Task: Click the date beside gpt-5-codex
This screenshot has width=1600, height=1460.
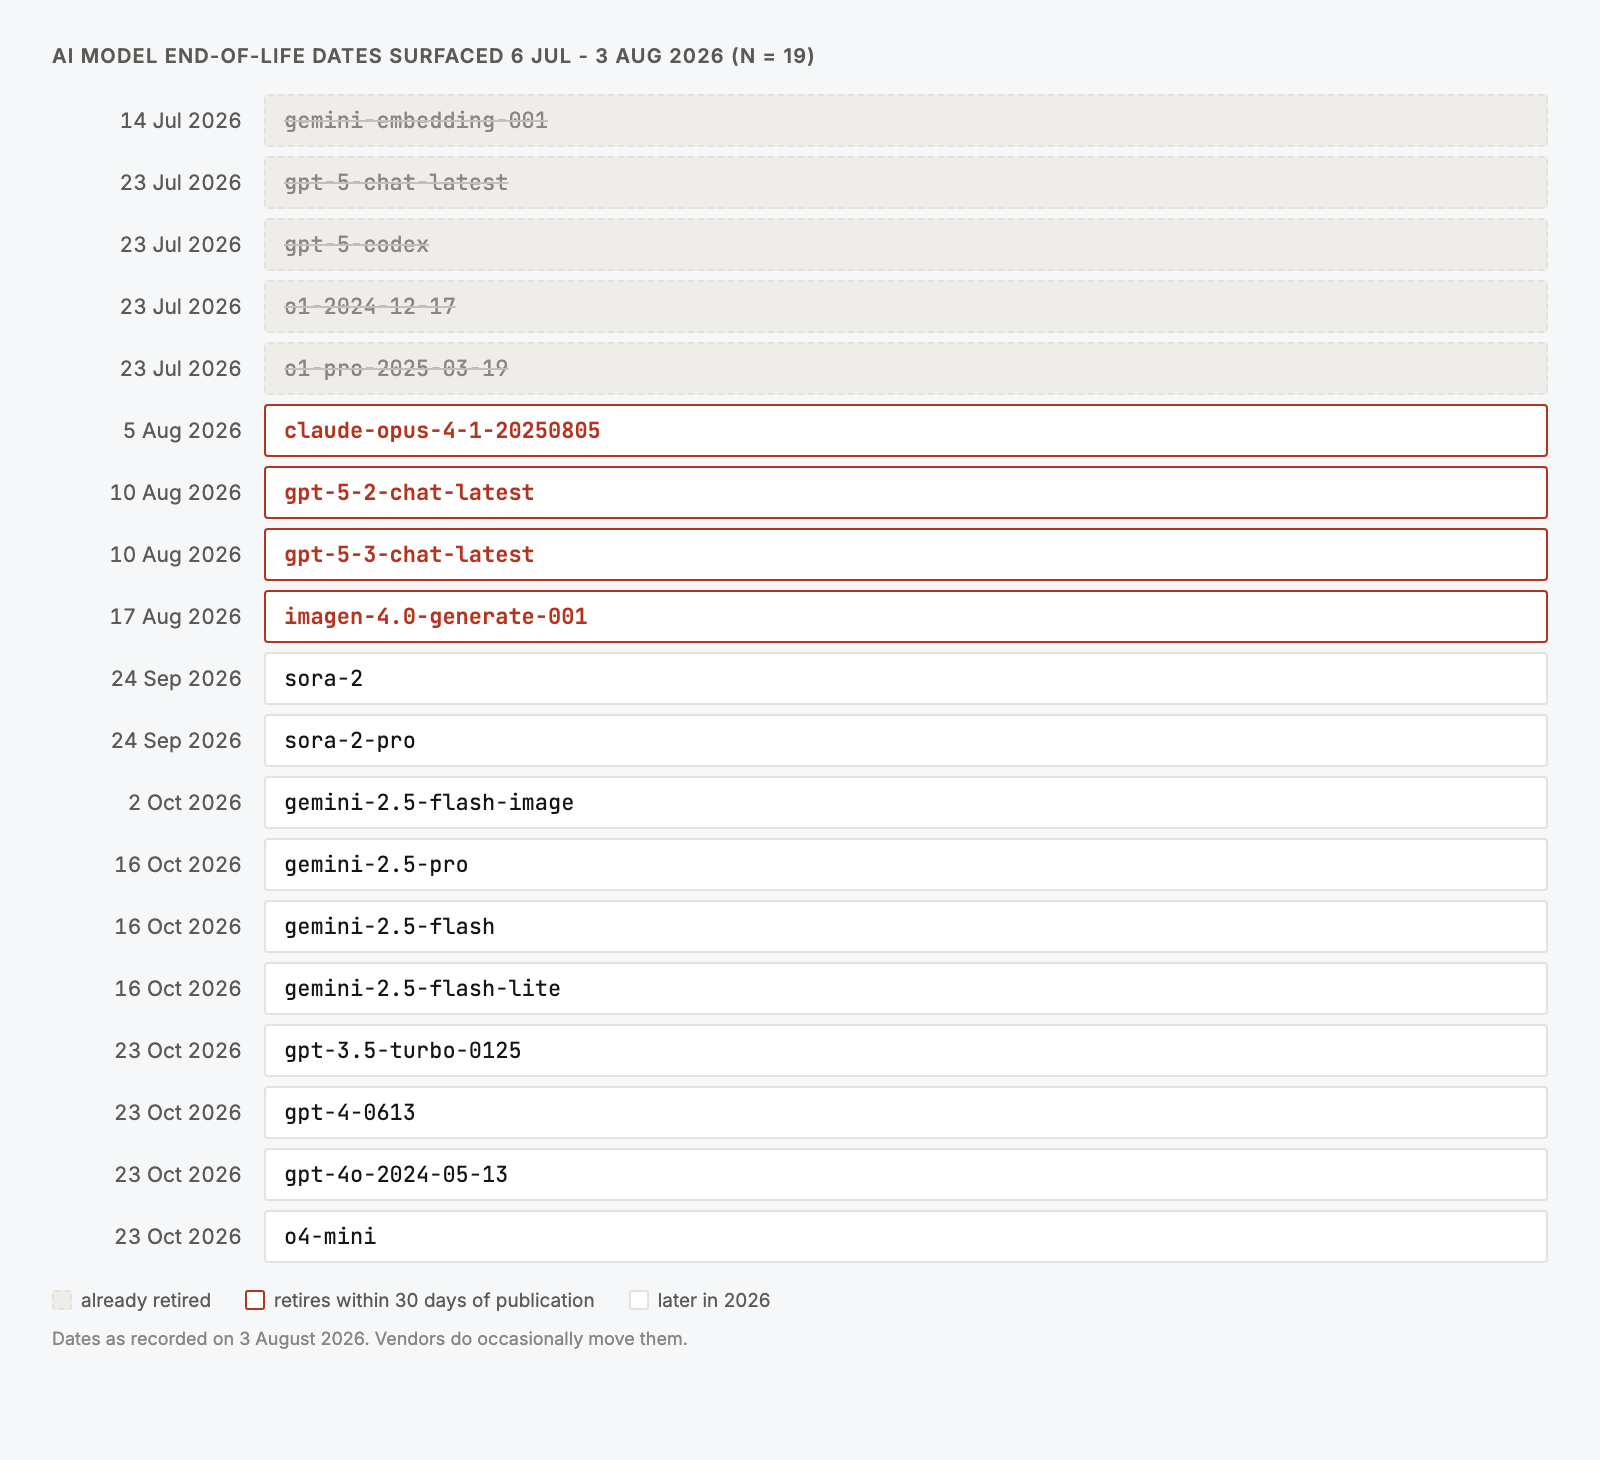Action: (x=181, y=245)
